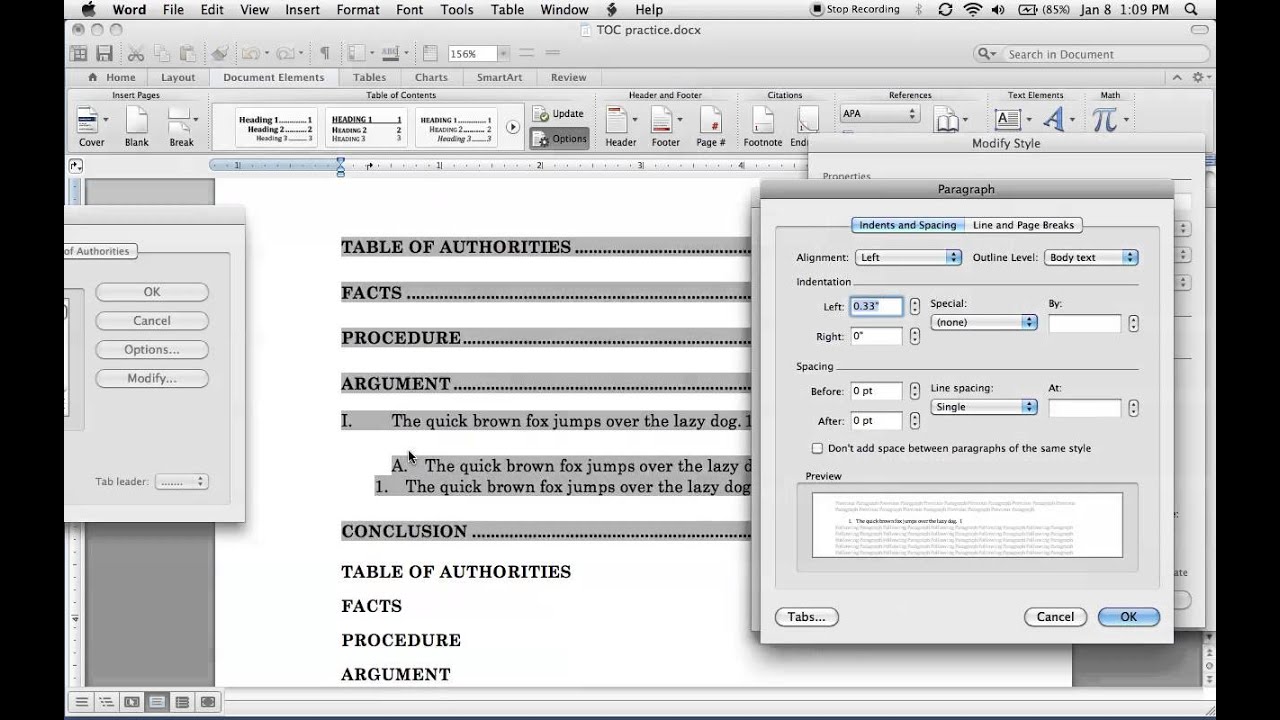This screenshot has height=720, width=1280.
Task: Click the WordArt letter A icon
Action: (x=1053, y=120)
